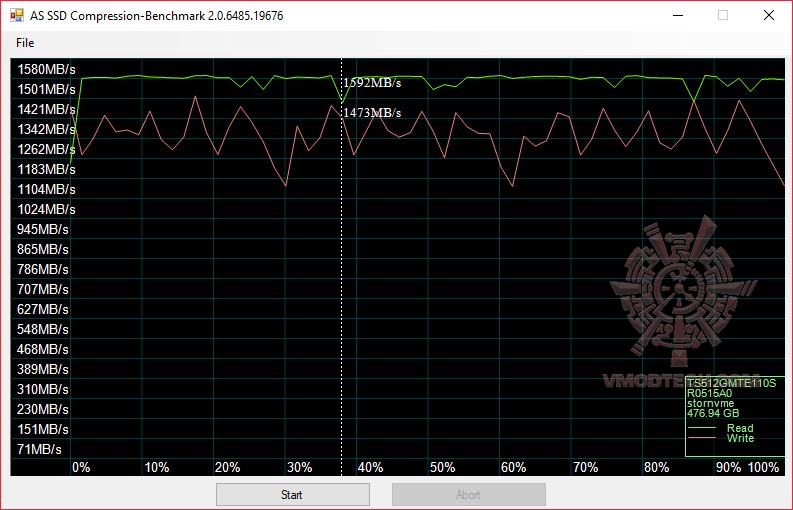Image resolution: width=793 pixels, height=510 pixels.
Task: Click the greyed-out Abort button
Action: [x=468, y=494]
